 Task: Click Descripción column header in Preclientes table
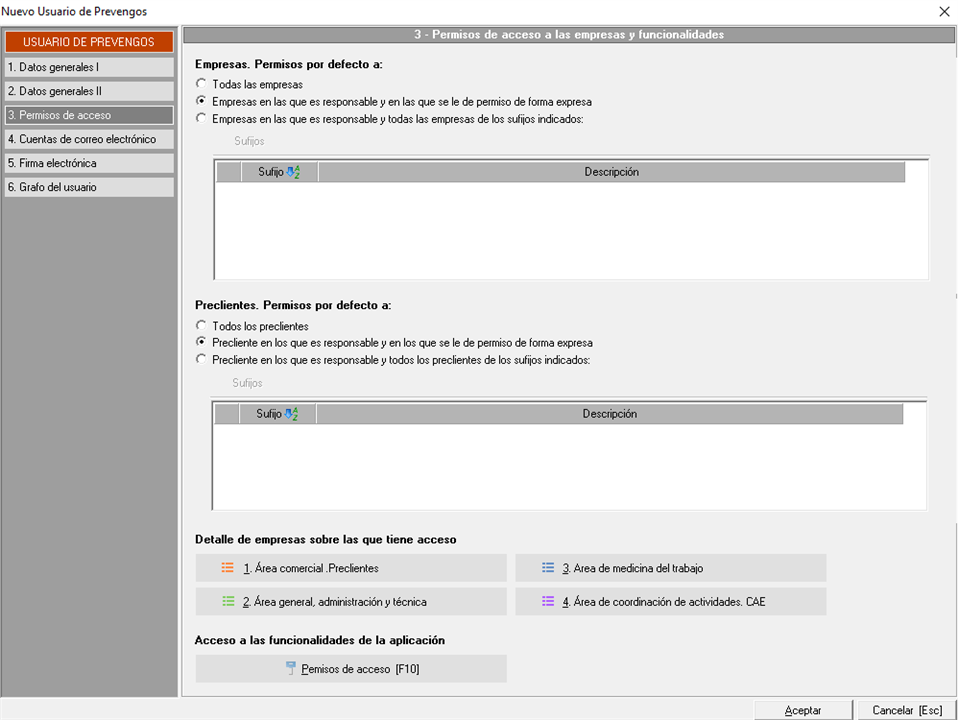point(610,414)
